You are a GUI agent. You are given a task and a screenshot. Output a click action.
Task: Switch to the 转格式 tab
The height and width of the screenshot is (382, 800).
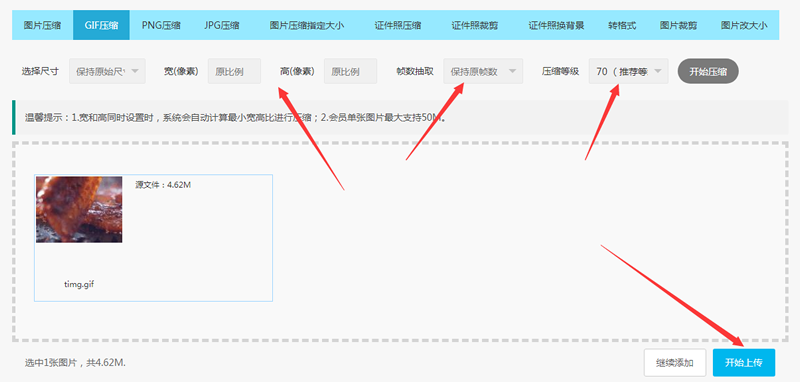click(x=622, y=25)
